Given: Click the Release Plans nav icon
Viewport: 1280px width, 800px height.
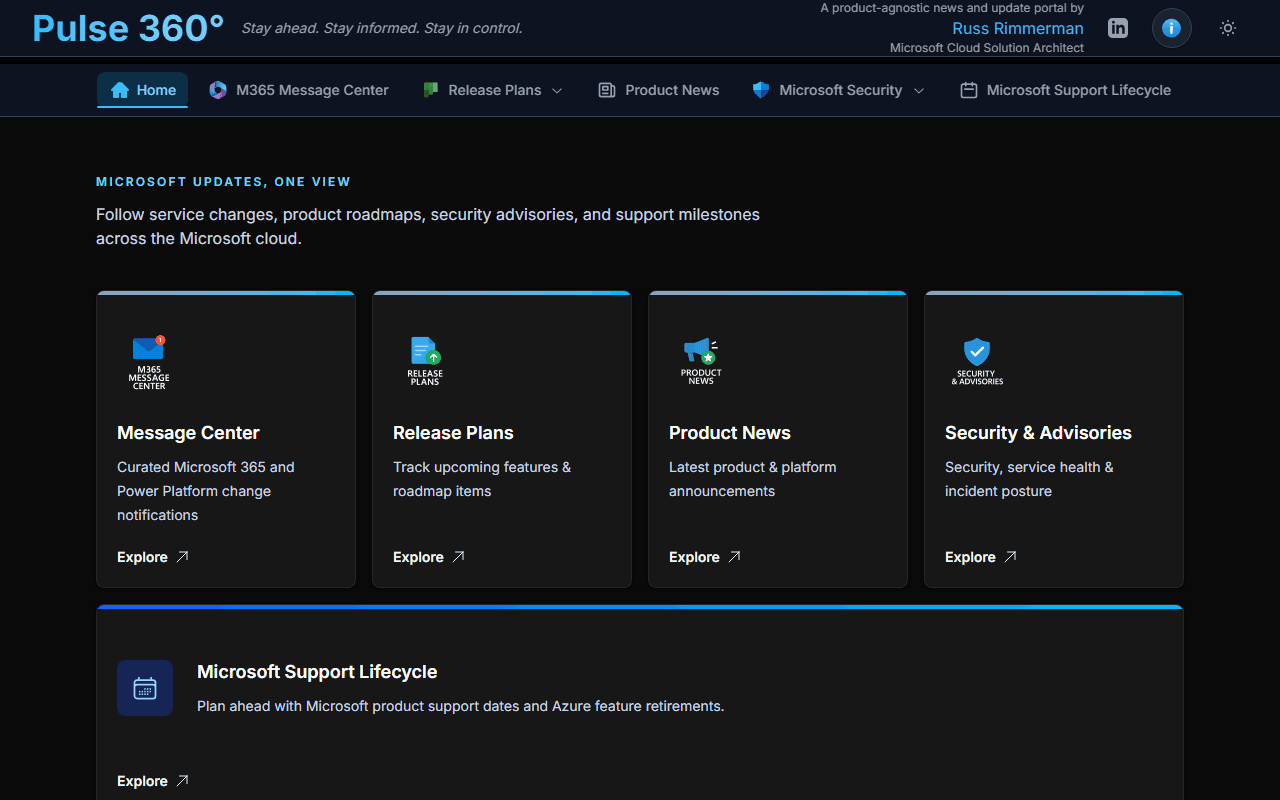Looking at the screenshot, I should (x=431, y=90).
